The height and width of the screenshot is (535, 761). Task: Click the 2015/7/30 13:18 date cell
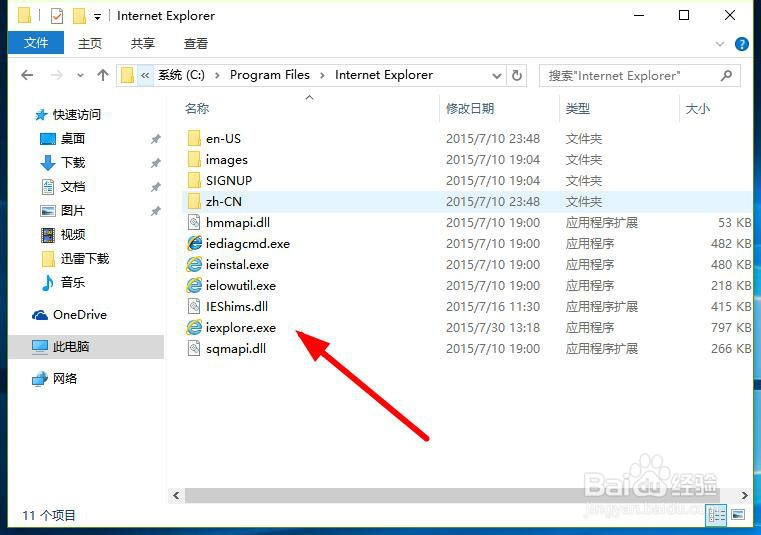click(x=493, y=328)
